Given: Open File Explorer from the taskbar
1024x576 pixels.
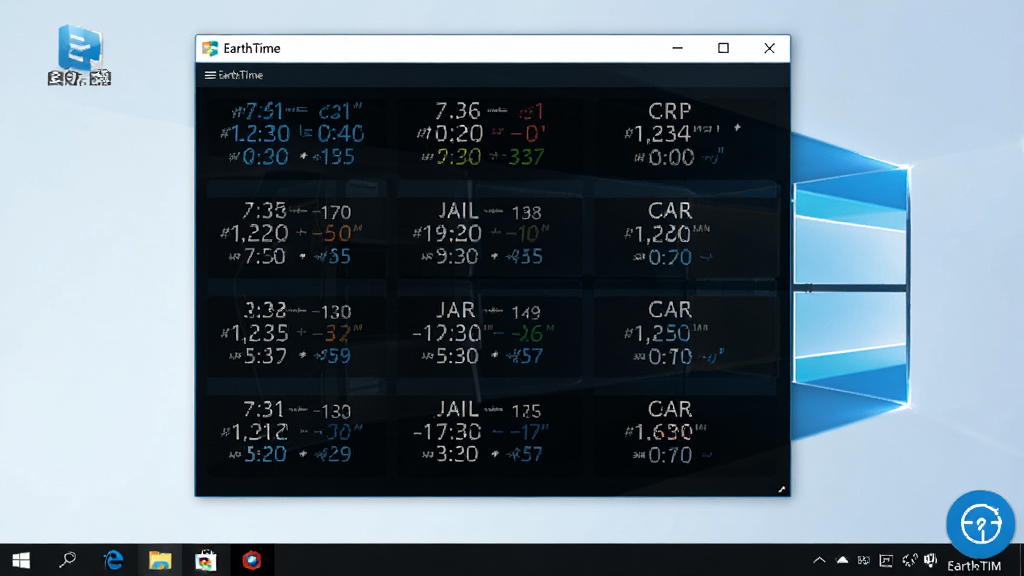Looking at the screenshot, I should click(x=160, y=560).
